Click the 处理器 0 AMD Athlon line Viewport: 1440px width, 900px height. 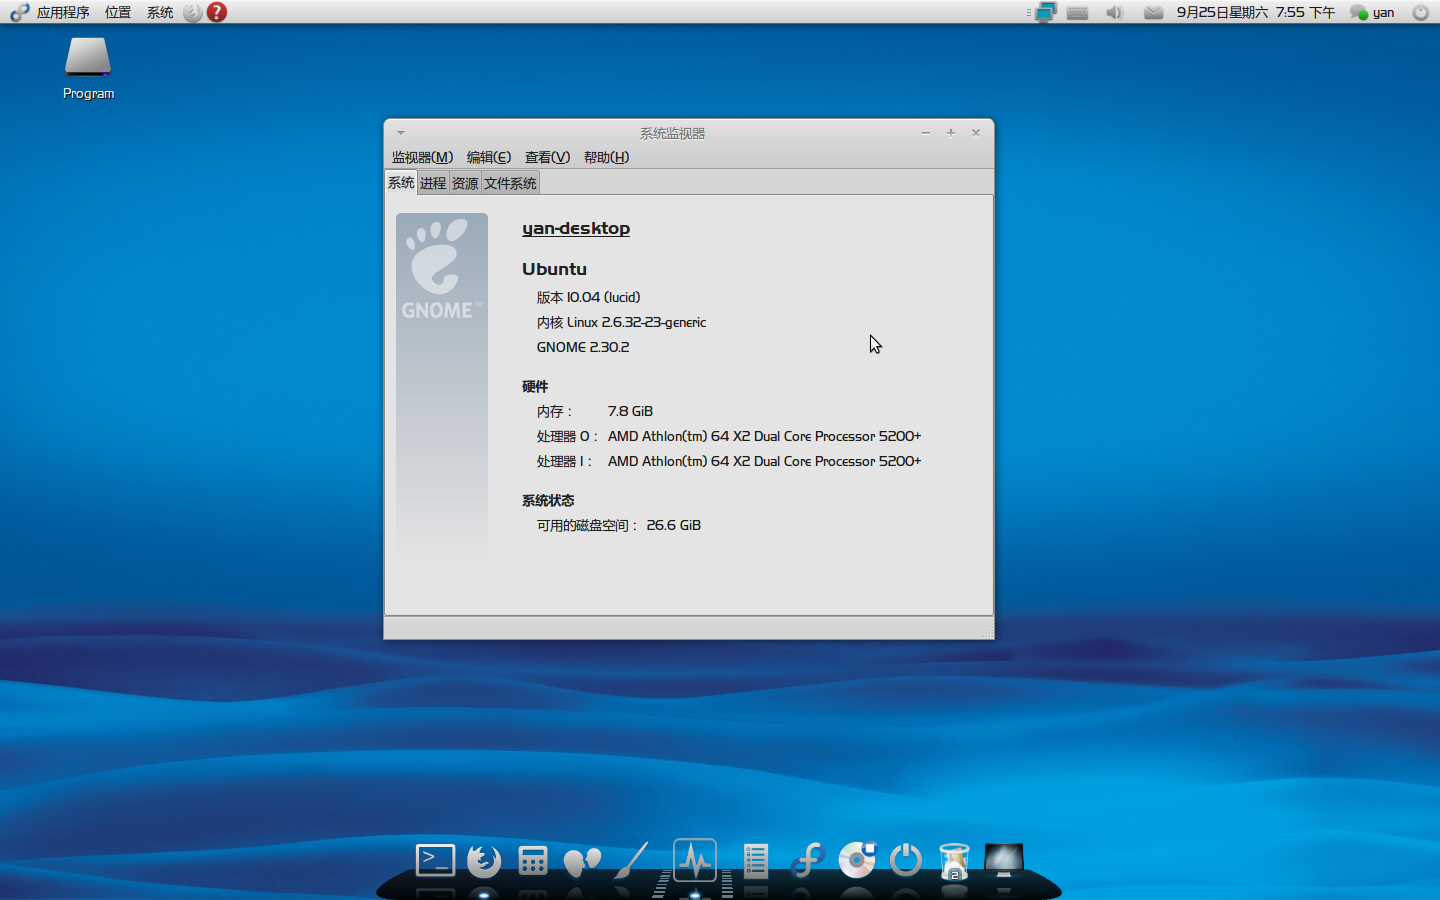click(729, 436)
